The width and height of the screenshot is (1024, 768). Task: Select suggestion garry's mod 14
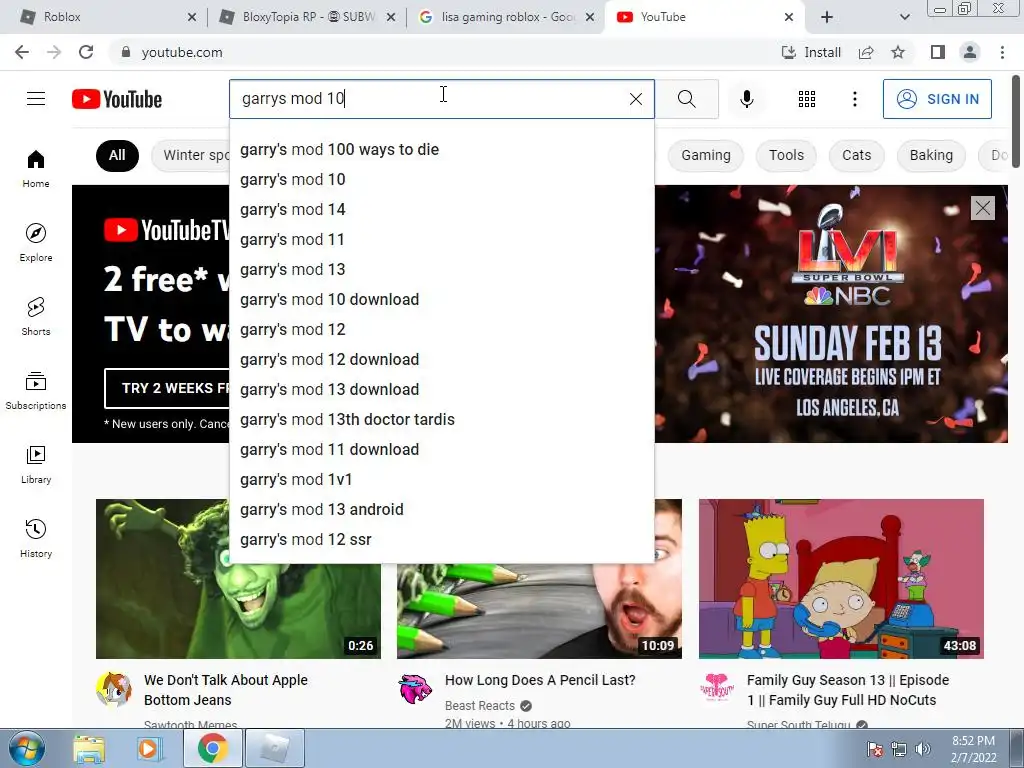441,210
